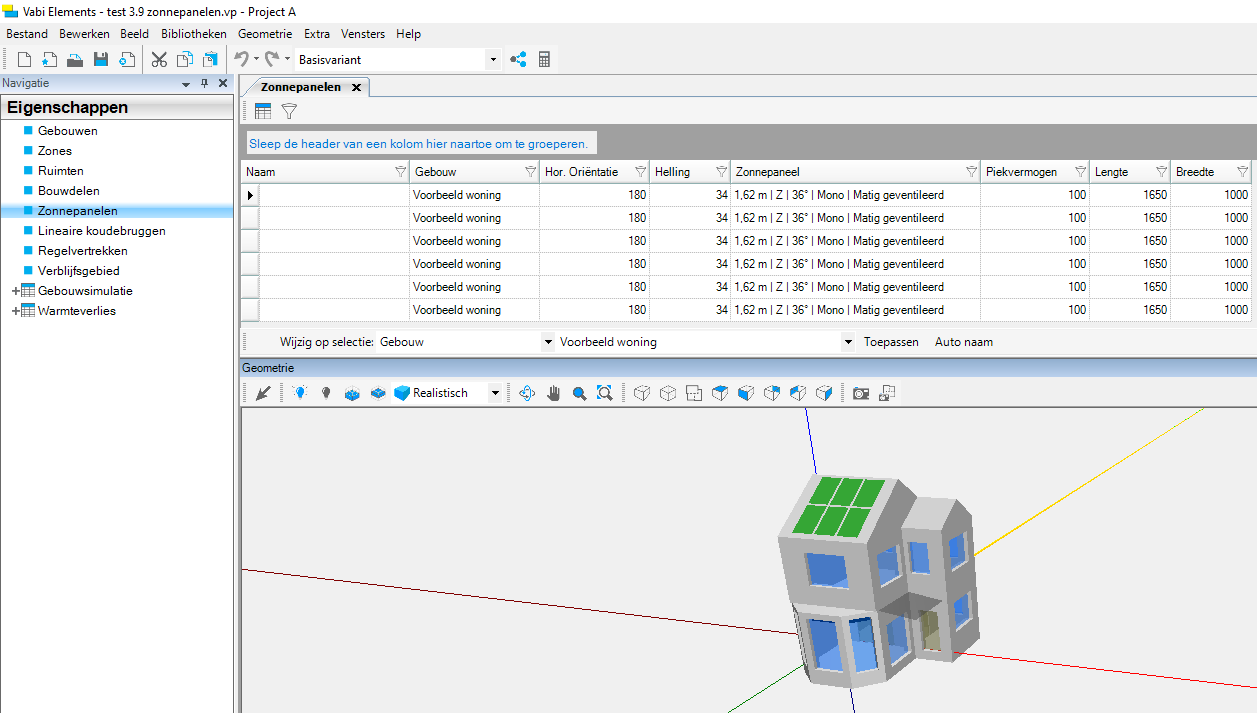Click the orbit/rotate view tool

(x=527, y=394)
